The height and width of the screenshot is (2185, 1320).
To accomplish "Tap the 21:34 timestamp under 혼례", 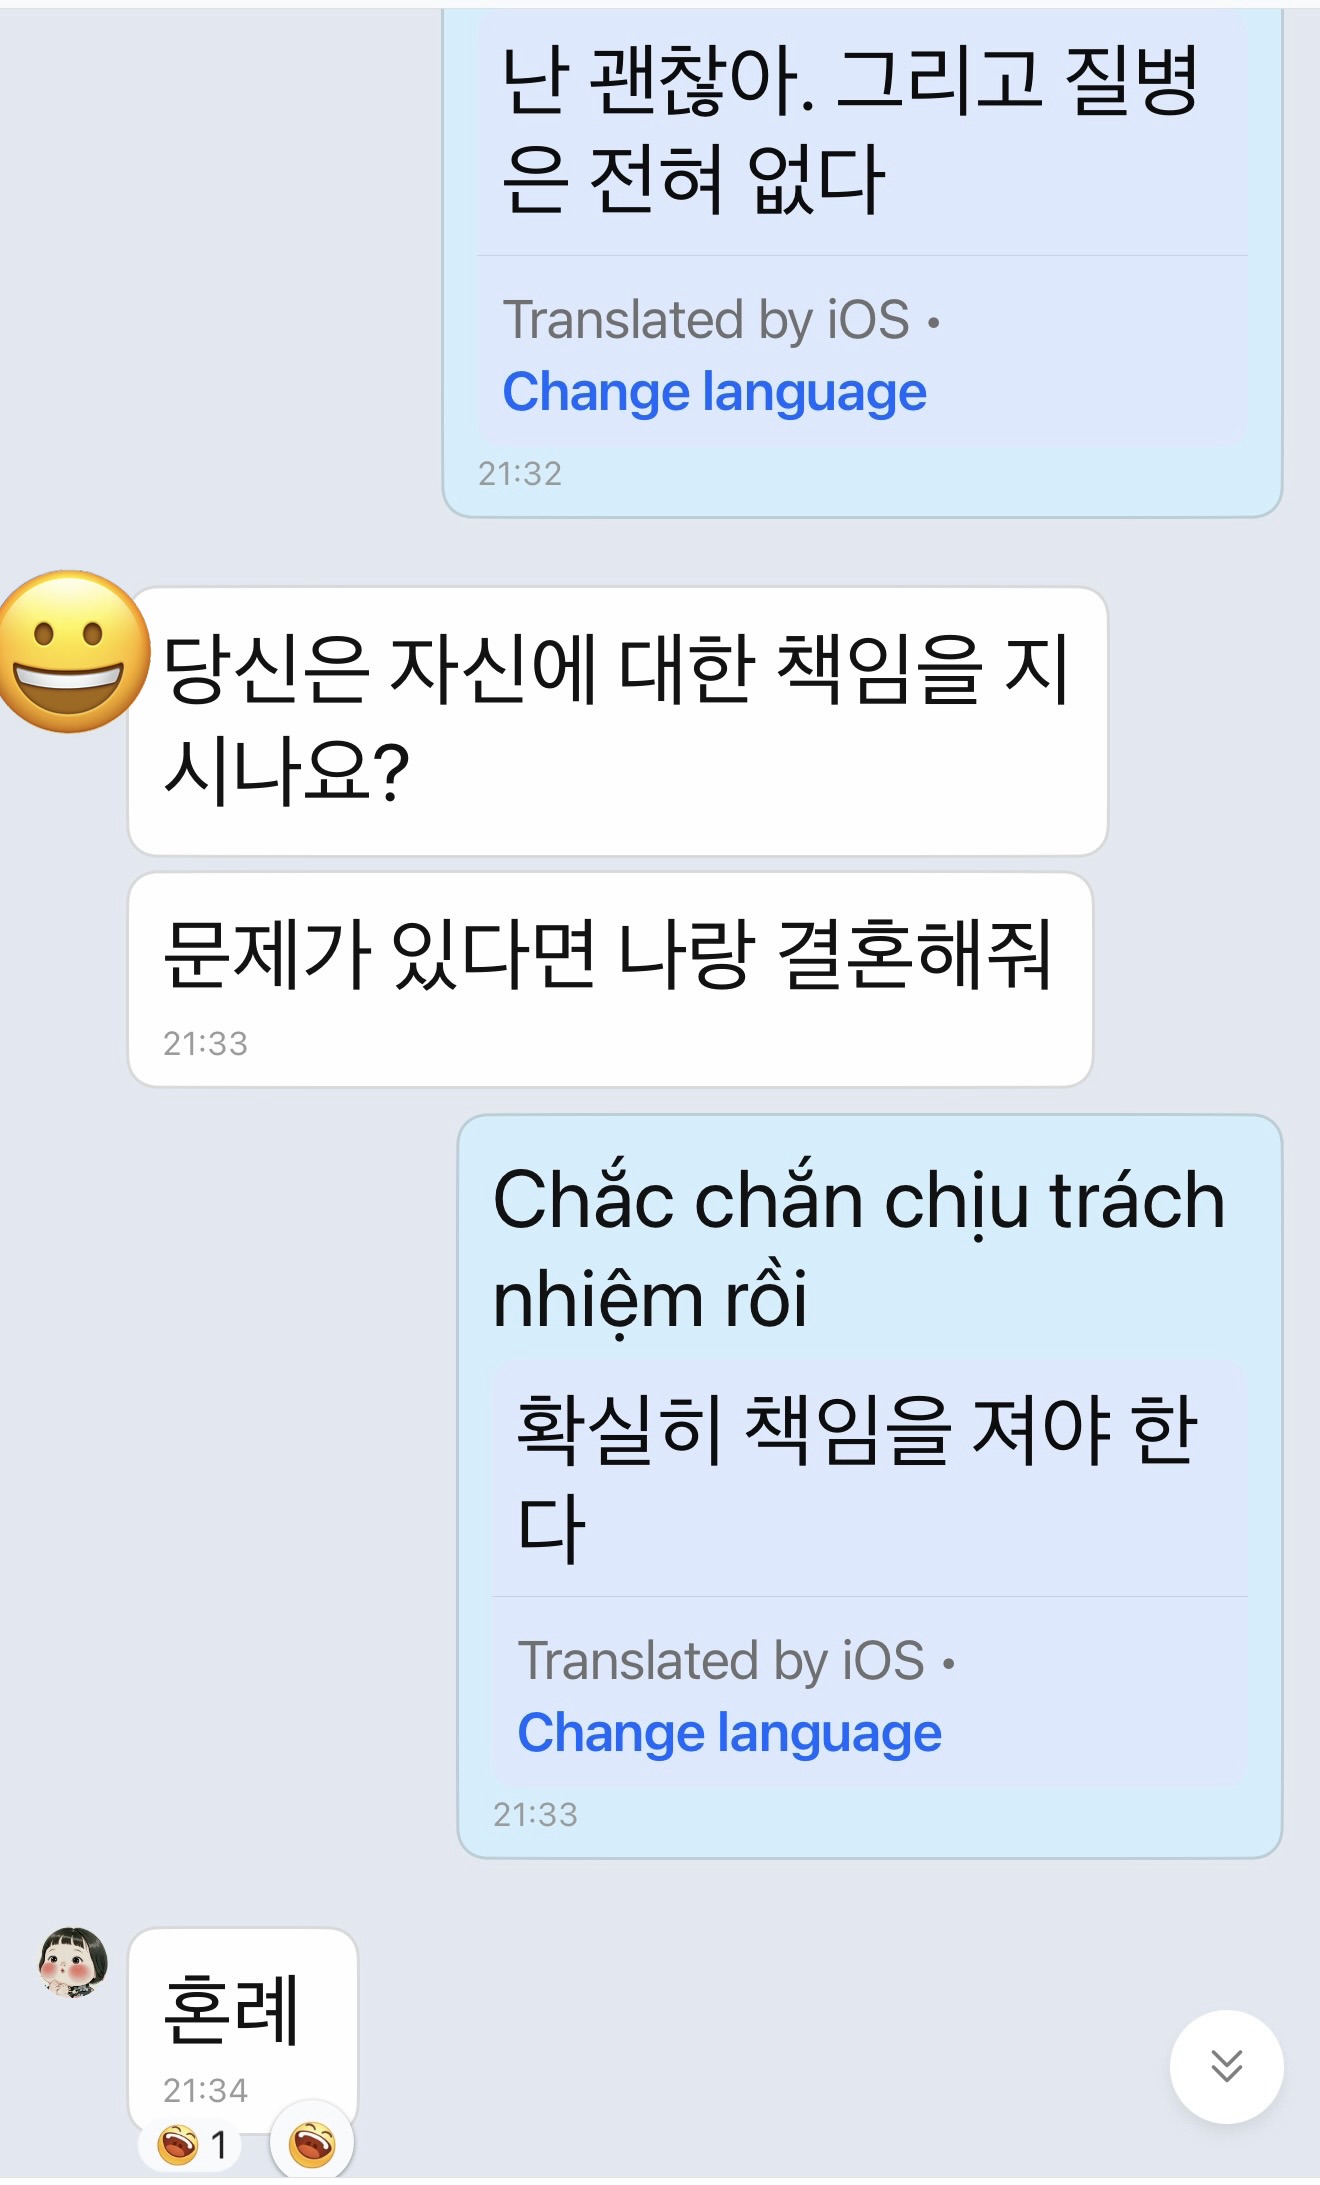I will tap(205, 2090).
